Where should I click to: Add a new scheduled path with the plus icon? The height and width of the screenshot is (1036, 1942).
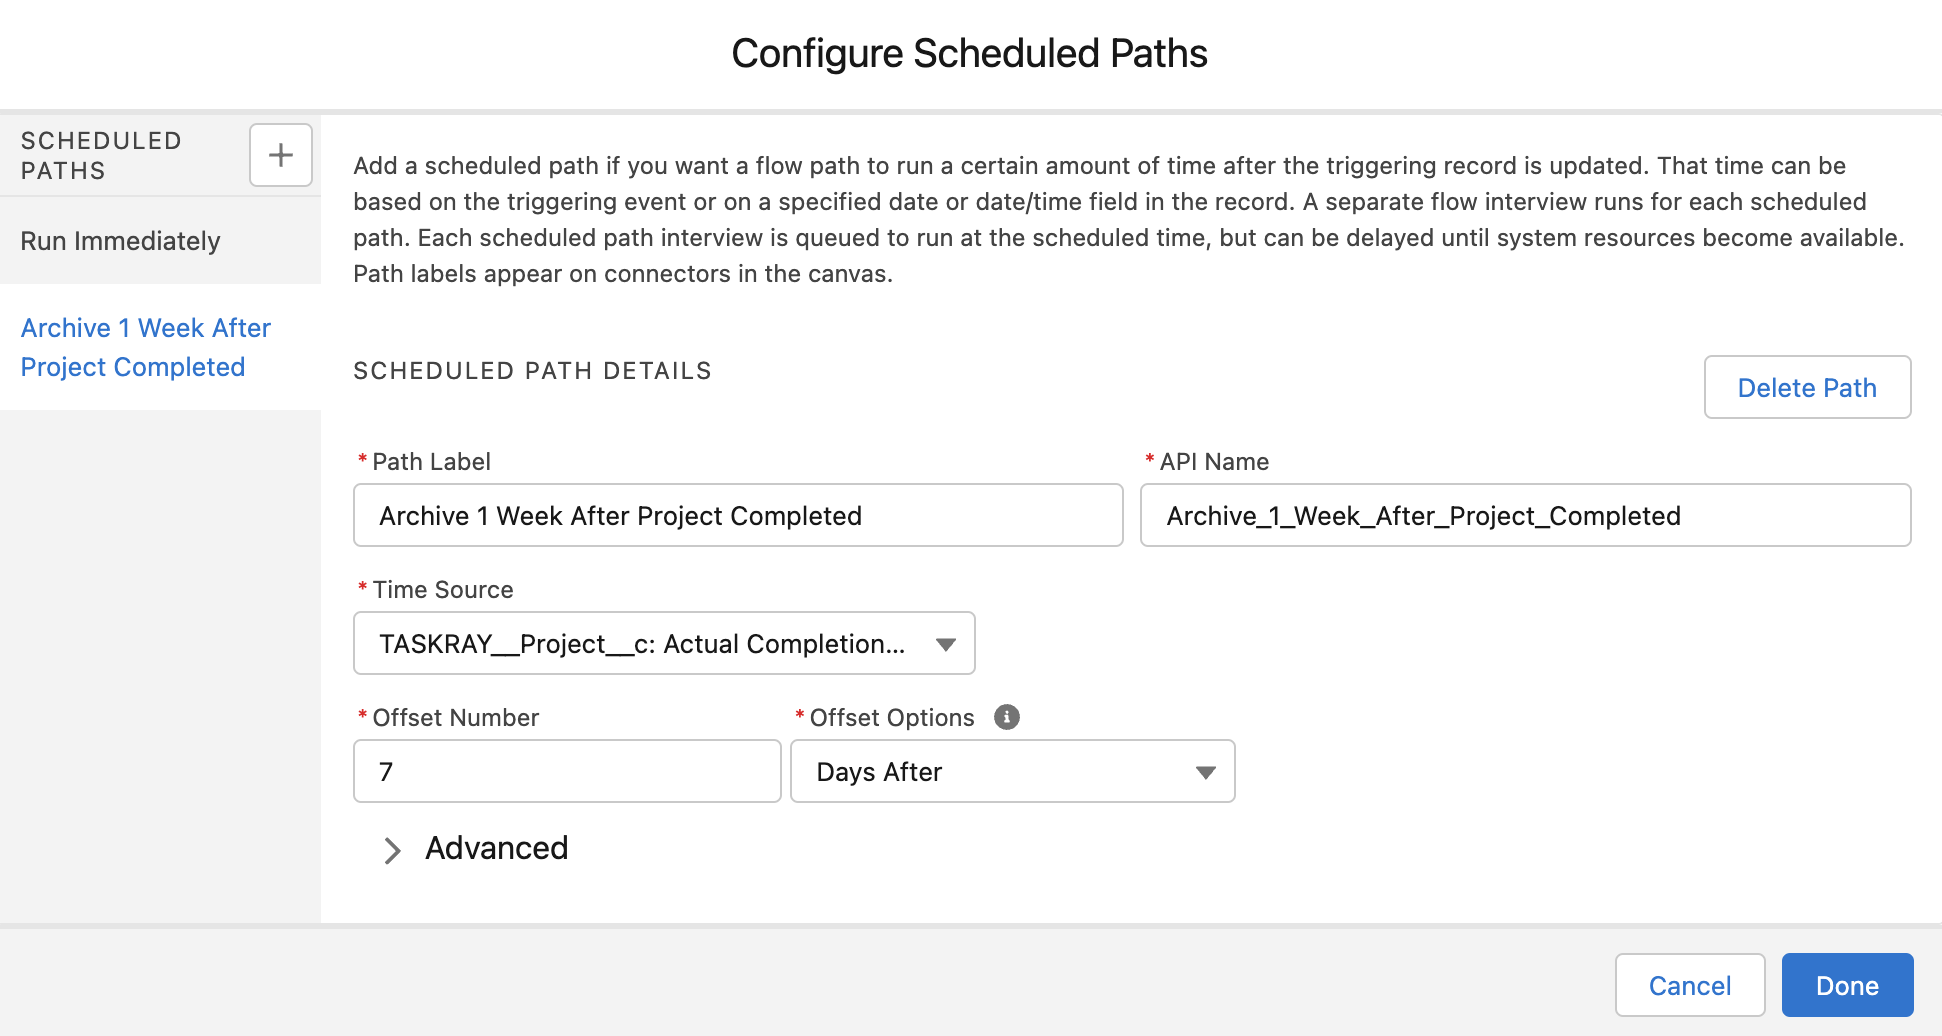pyautogui.click(x=280, y=154)
